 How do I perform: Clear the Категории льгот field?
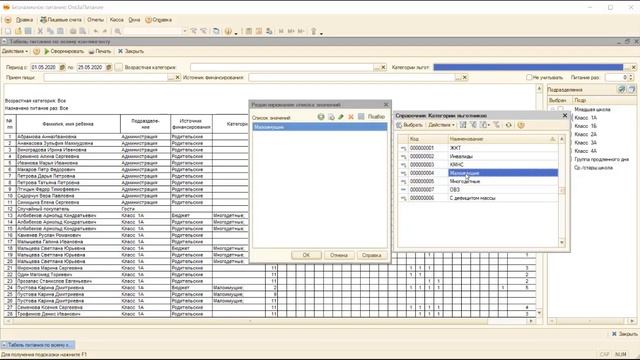coord(633,67)
